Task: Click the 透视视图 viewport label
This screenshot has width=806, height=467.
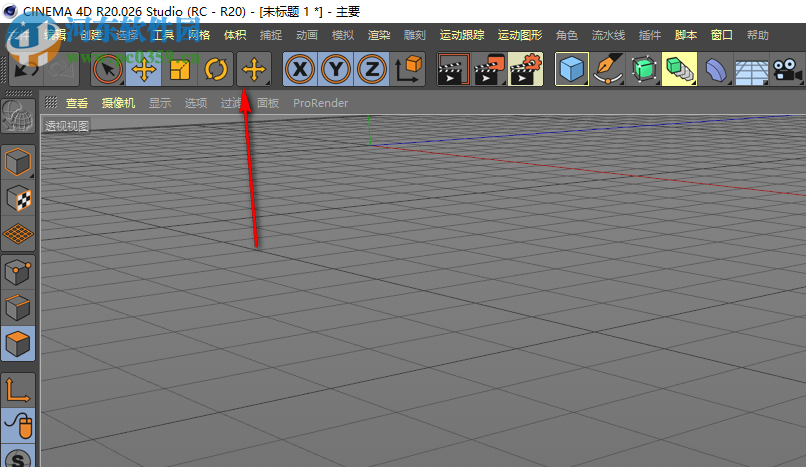Action: click(66, 125)
